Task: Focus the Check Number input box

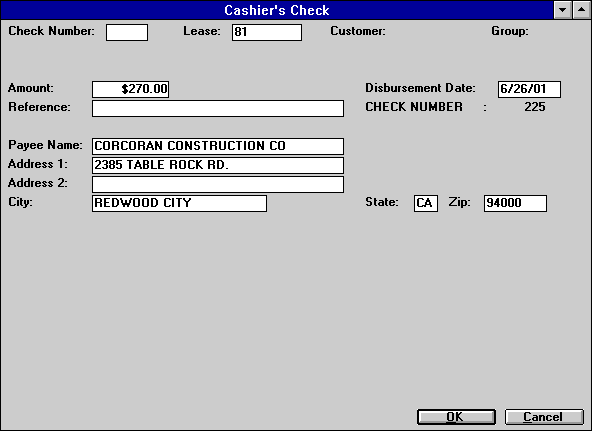Action: (127, 32)
